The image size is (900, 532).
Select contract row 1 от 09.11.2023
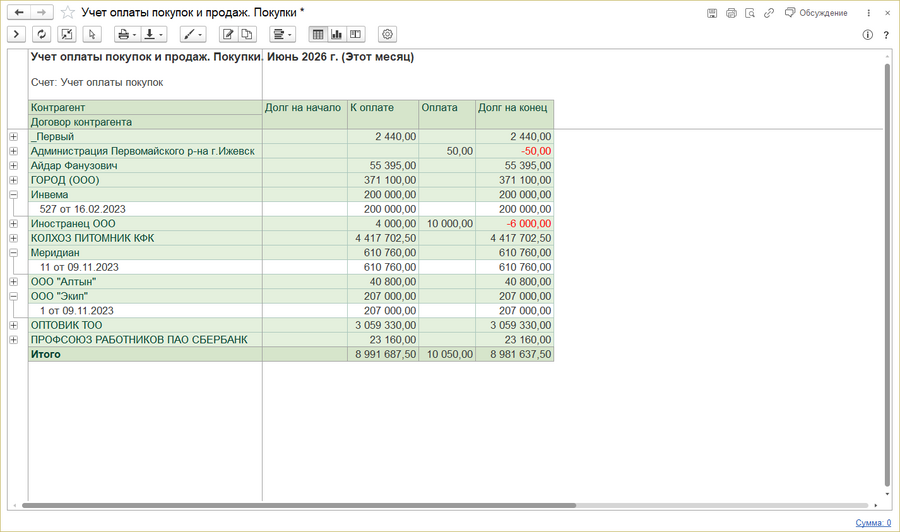coord(145,311)
